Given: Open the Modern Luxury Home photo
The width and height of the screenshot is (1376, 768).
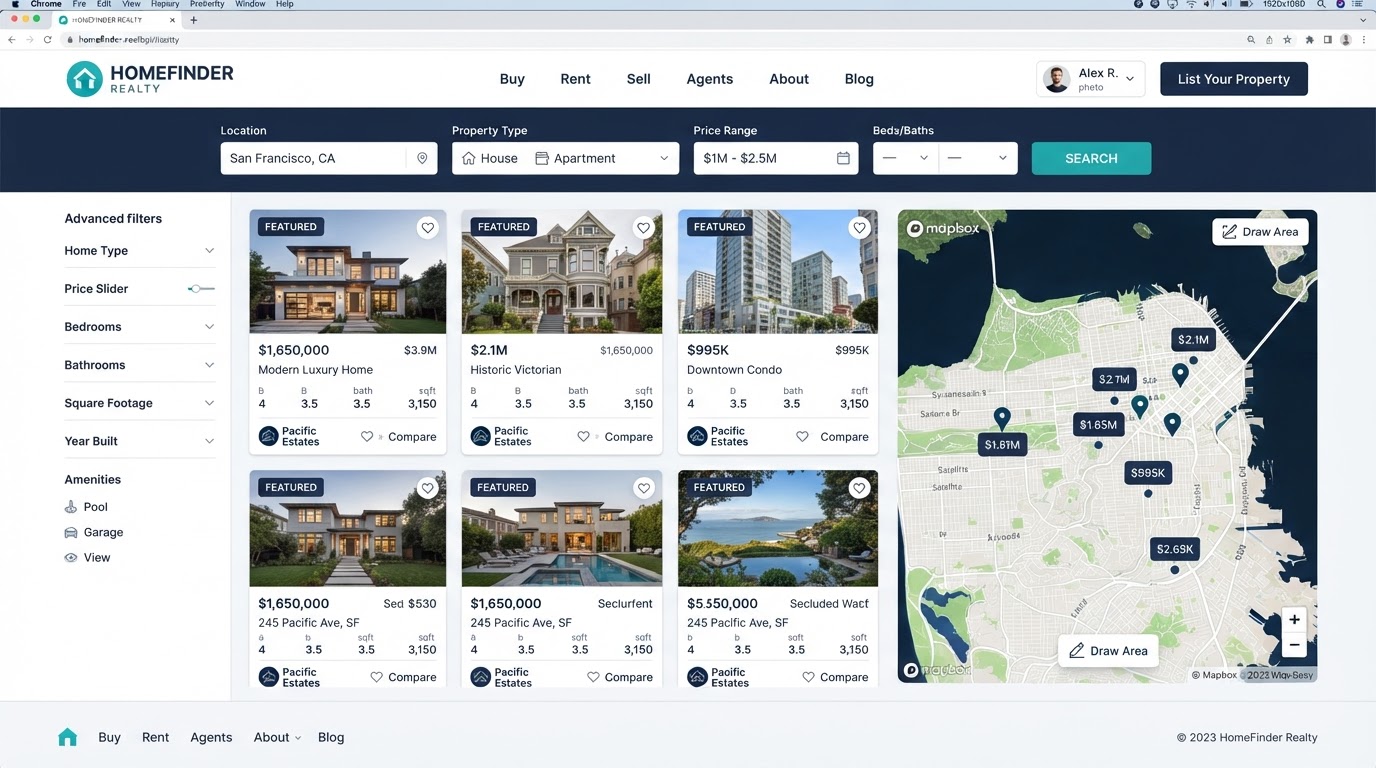Looking at the screenshot, I should pos(348,272).
